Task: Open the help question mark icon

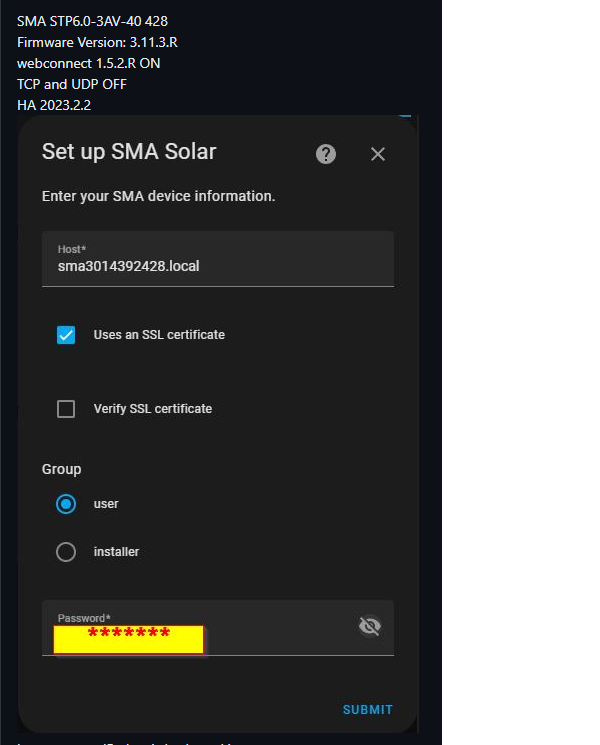Action: pyautogui.click(x=326, y=154)
